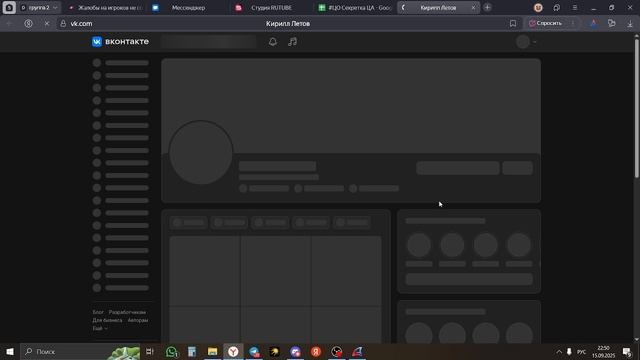The image size is (640, 360).
Task: Open VK notifications bell
Action: click(273, 42)
